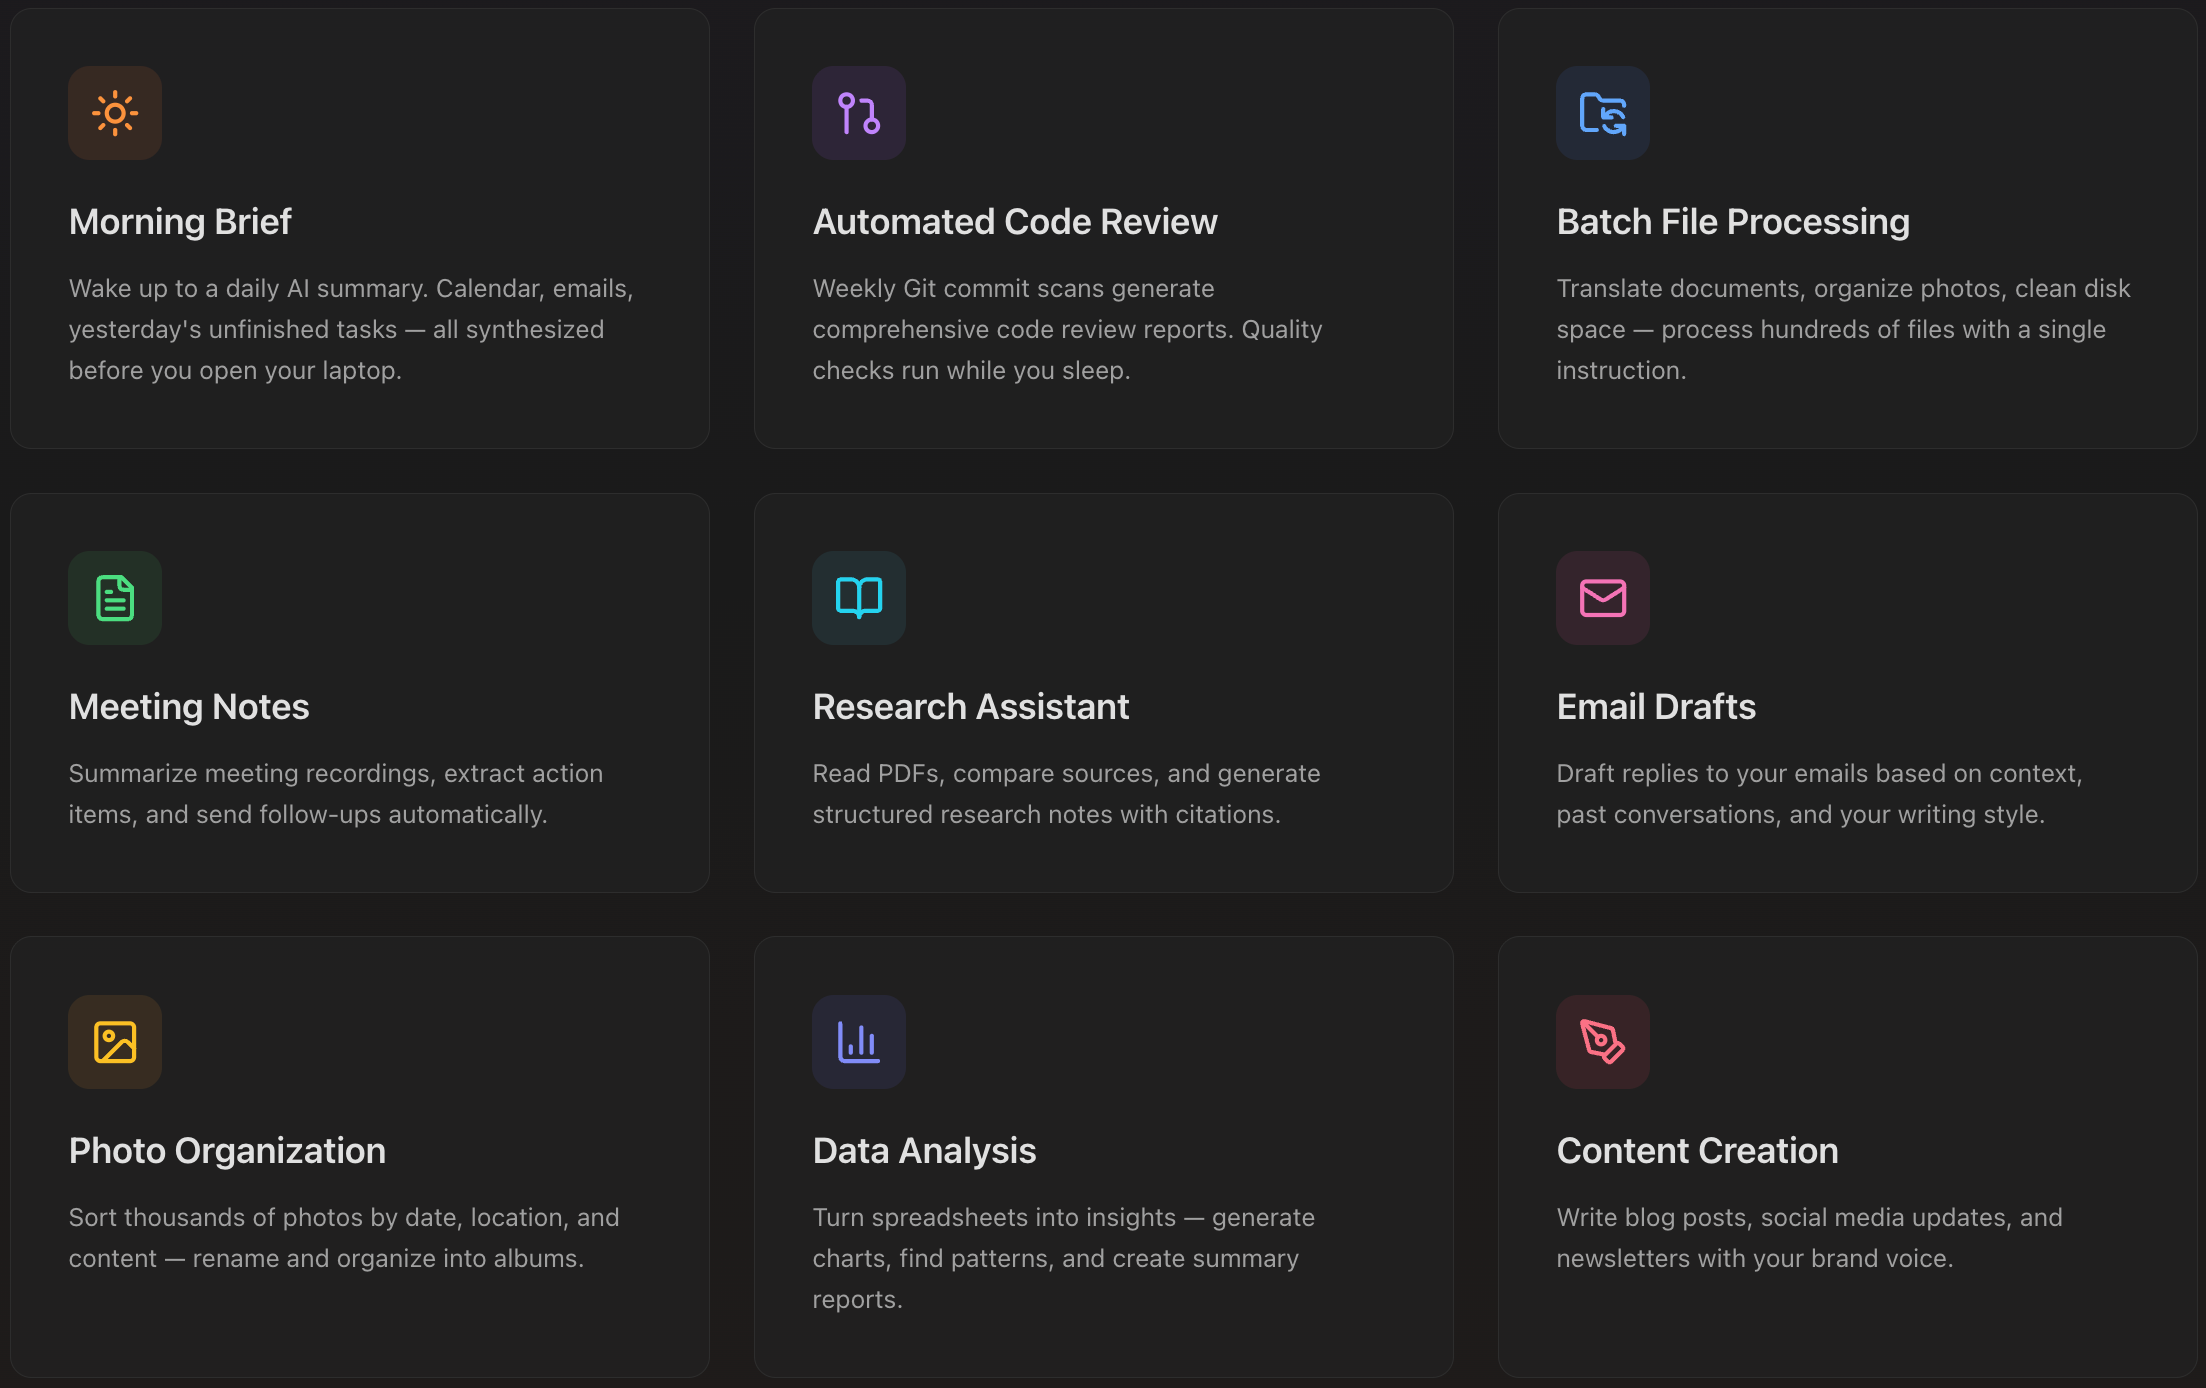Click the Meeting Notes heading
Viewport: 2206px width, 1388px height.
(x=189, y=707)
